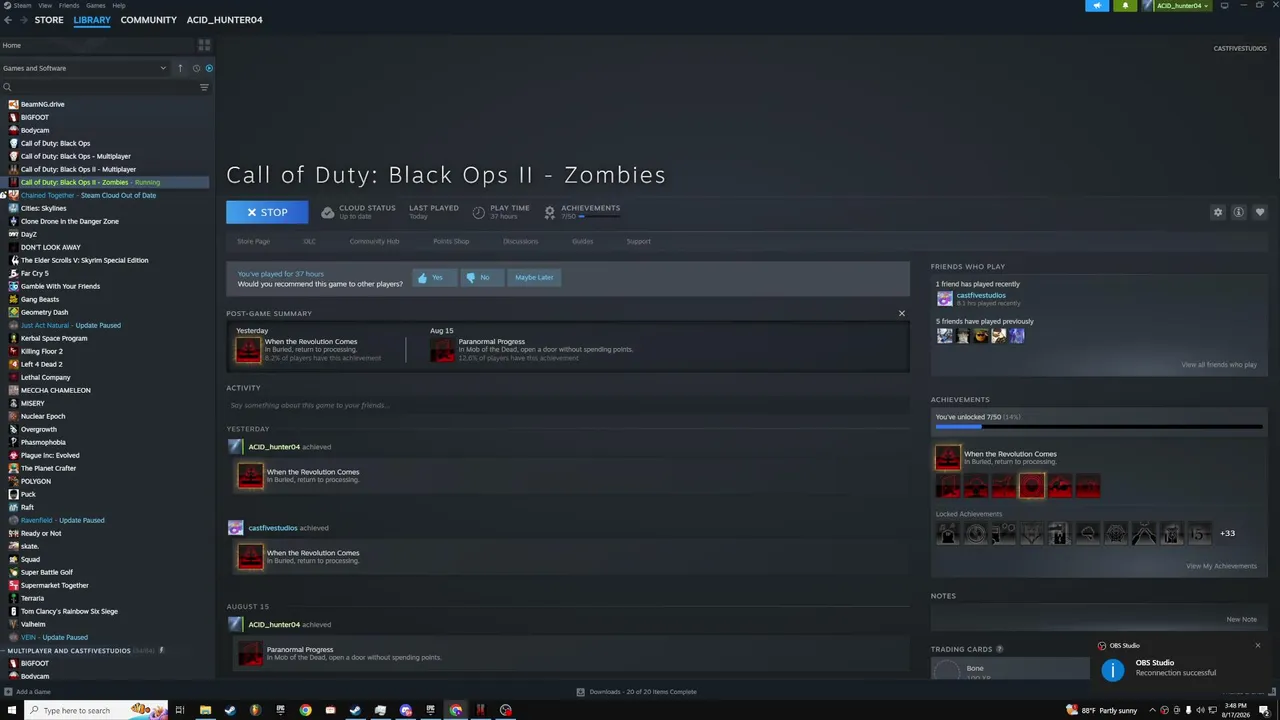Open the weather widget showing 88°F

pos(1101,710)
